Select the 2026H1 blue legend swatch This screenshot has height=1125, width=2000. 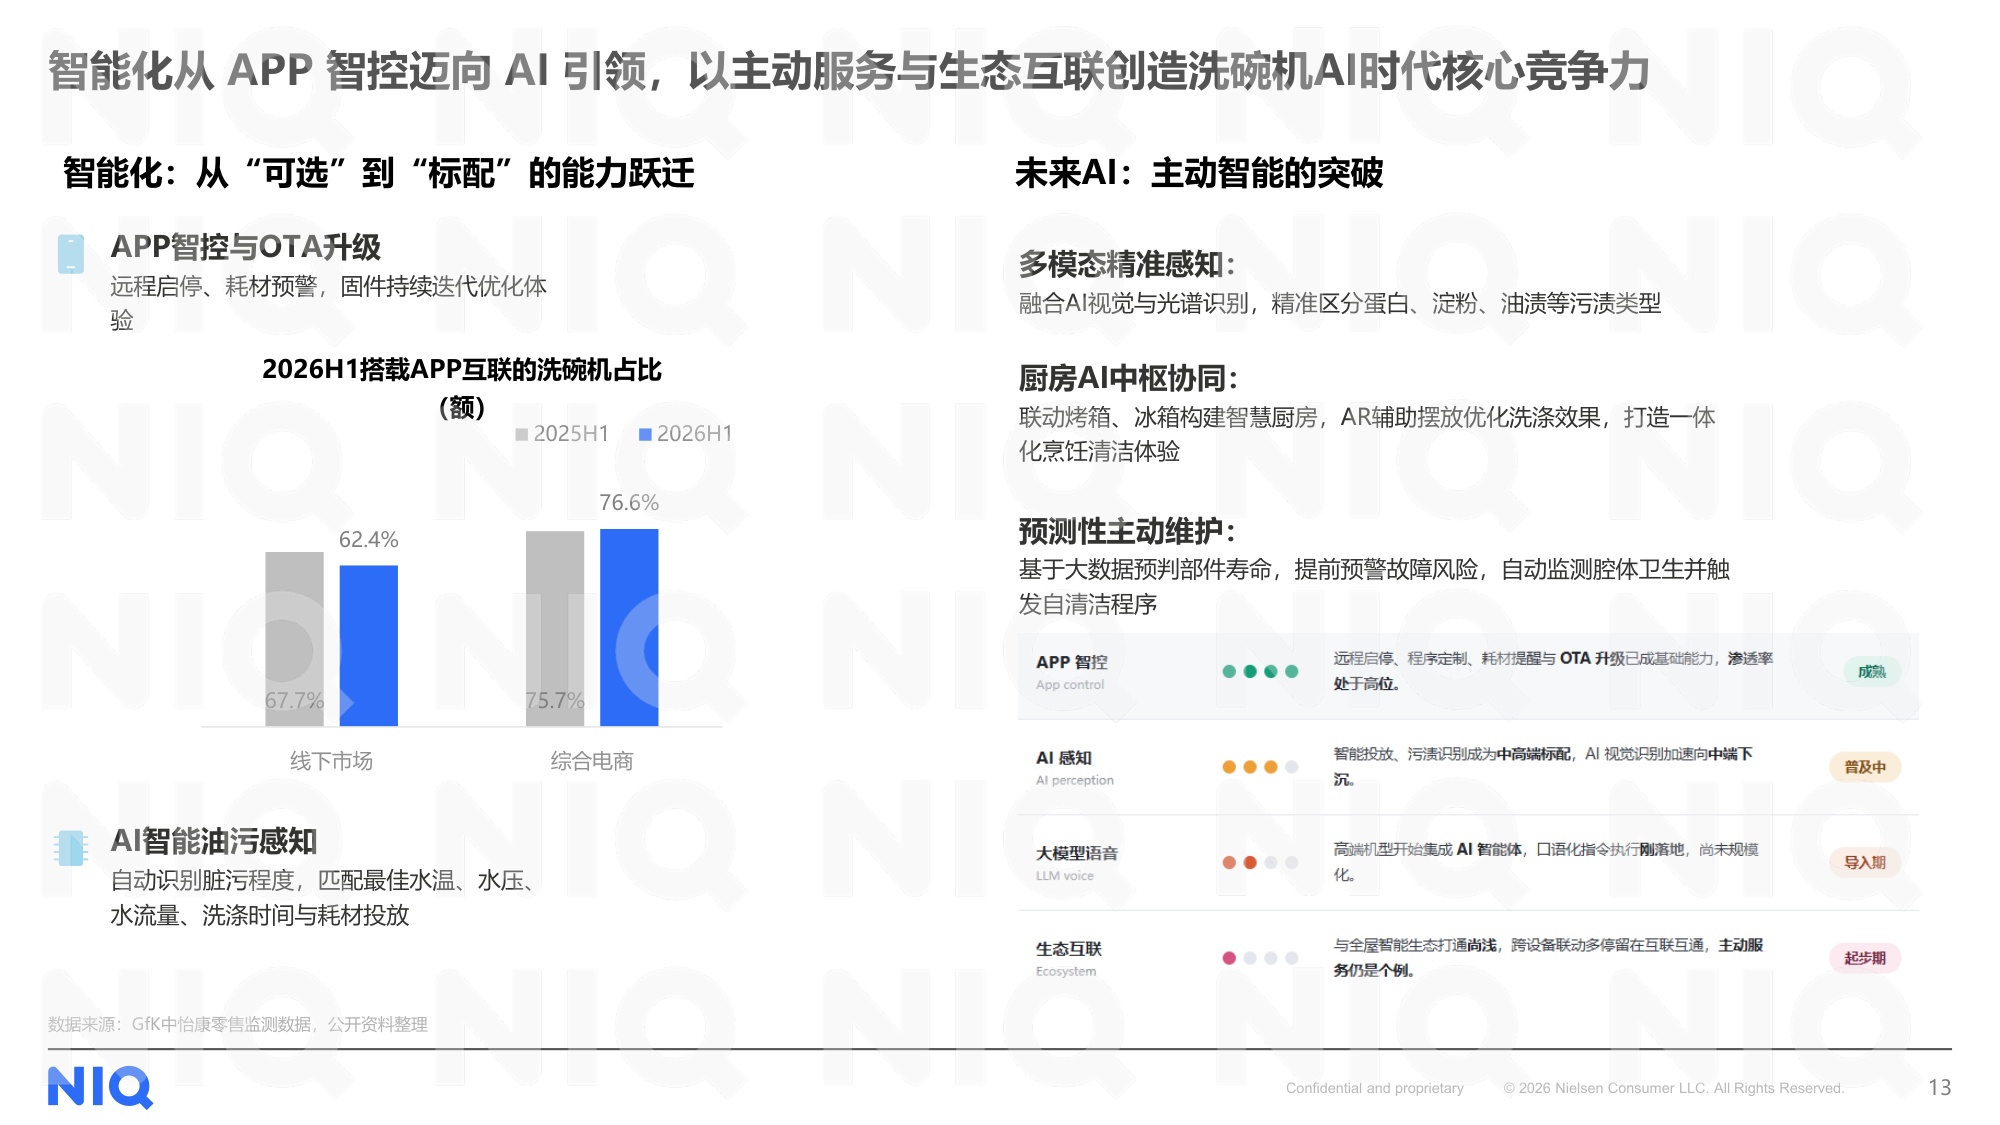(645, 434)
